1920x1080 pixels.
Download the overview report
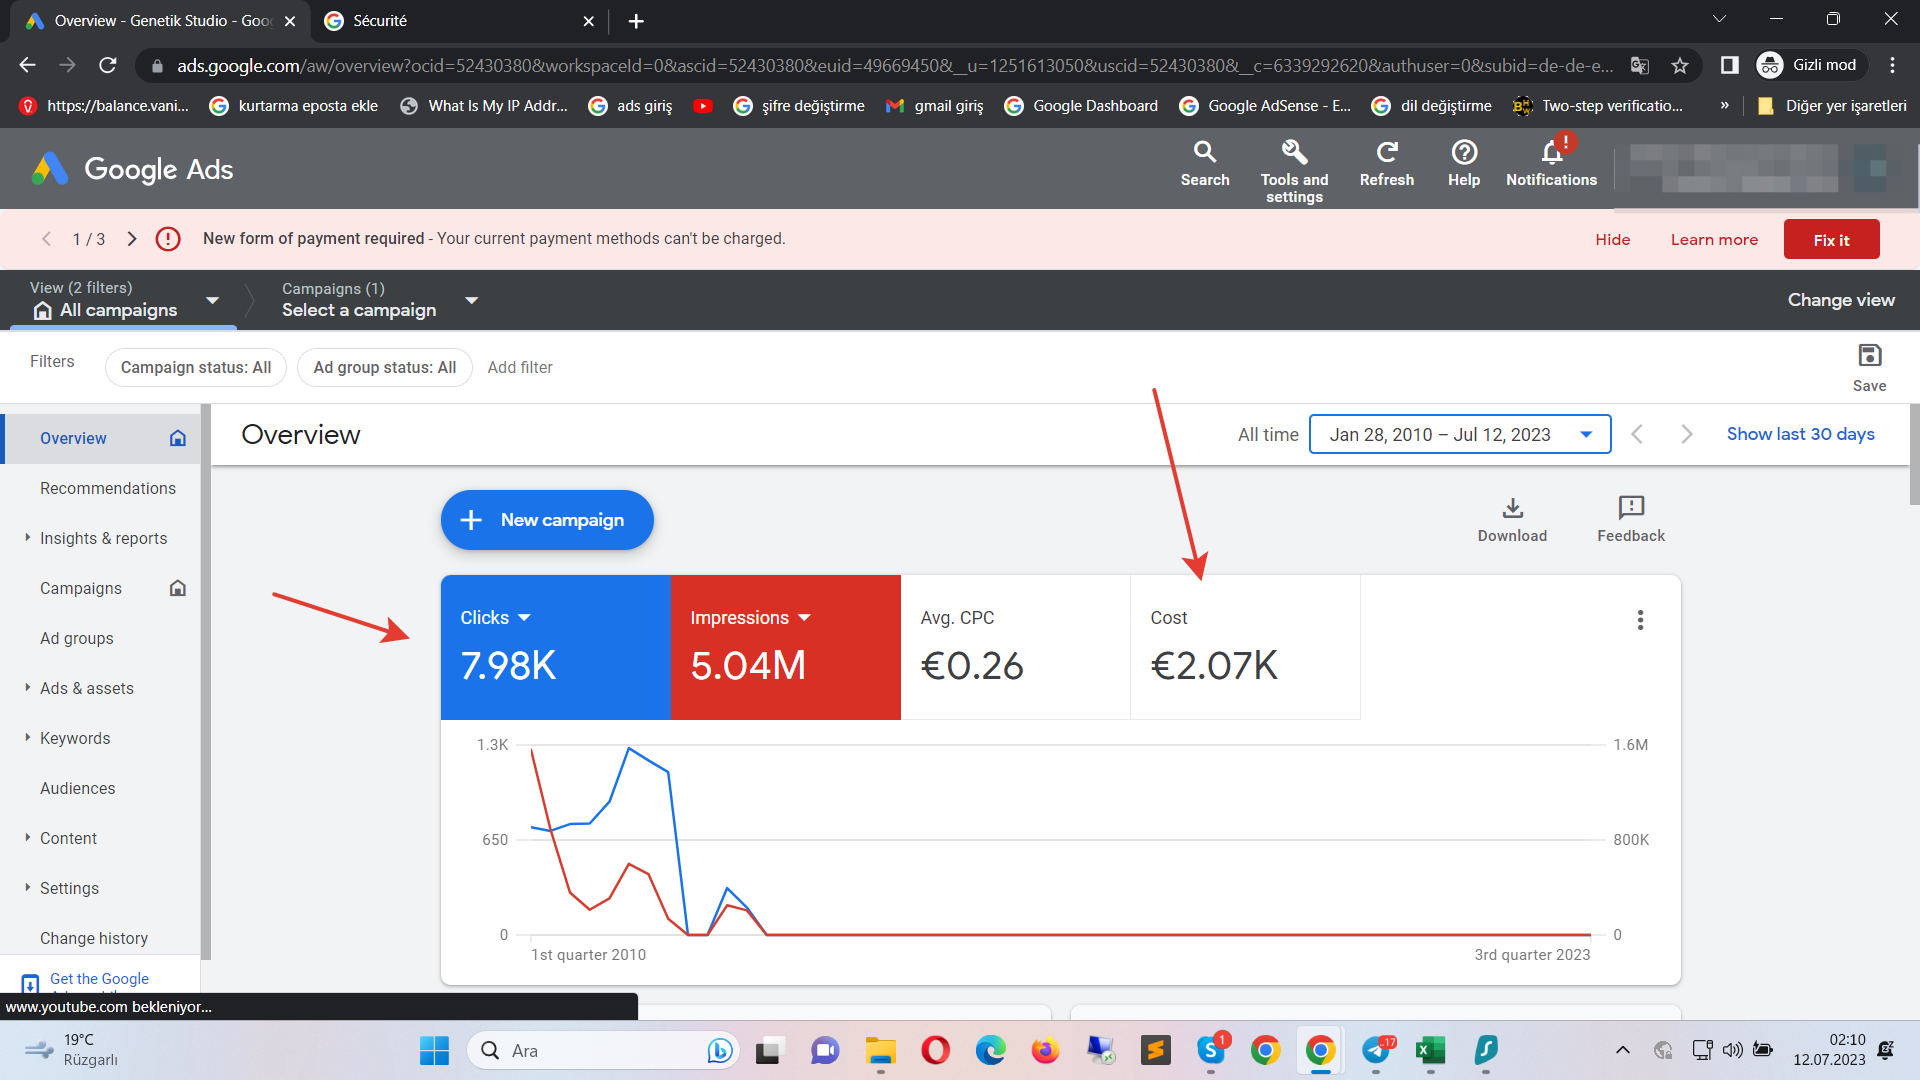(1512, 520)
